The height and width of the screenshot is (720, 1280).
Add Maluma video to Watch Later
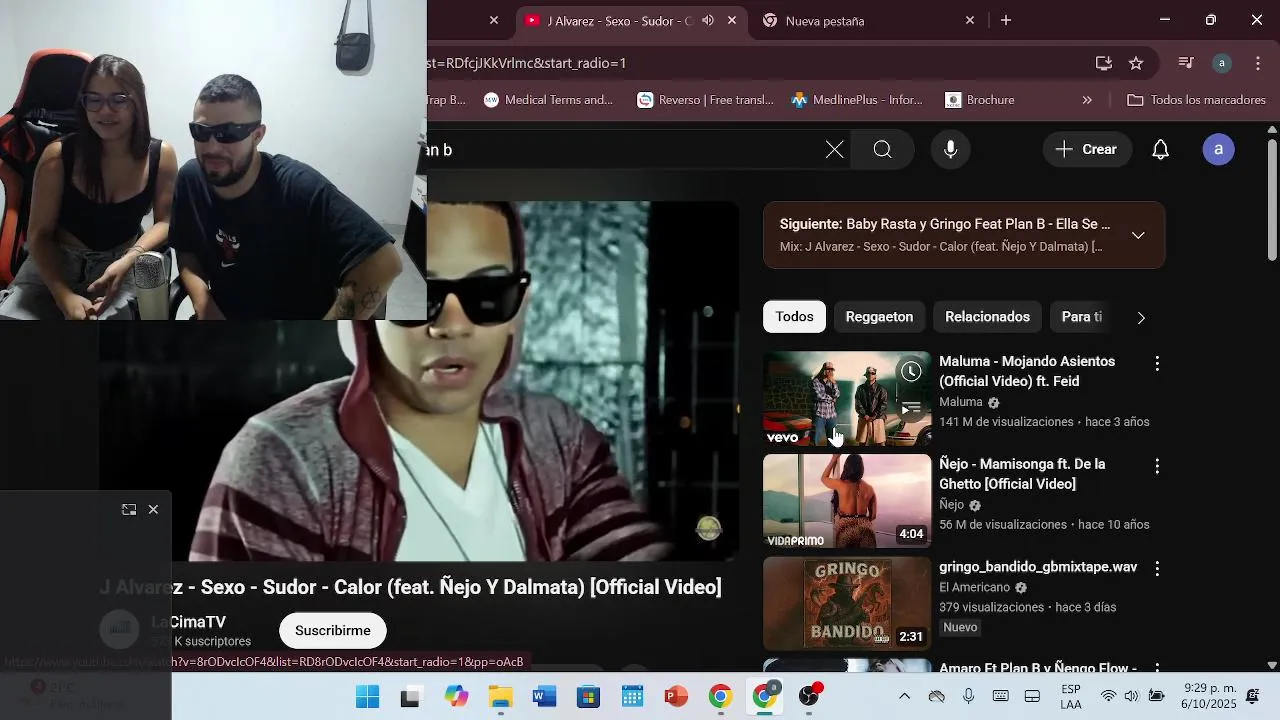coord(911,372)
